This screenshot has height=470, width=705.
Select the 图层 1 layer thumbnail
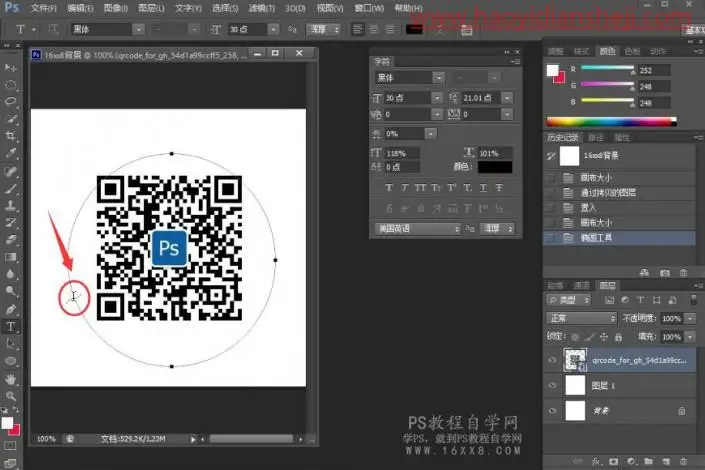click(x=575, y=386)
